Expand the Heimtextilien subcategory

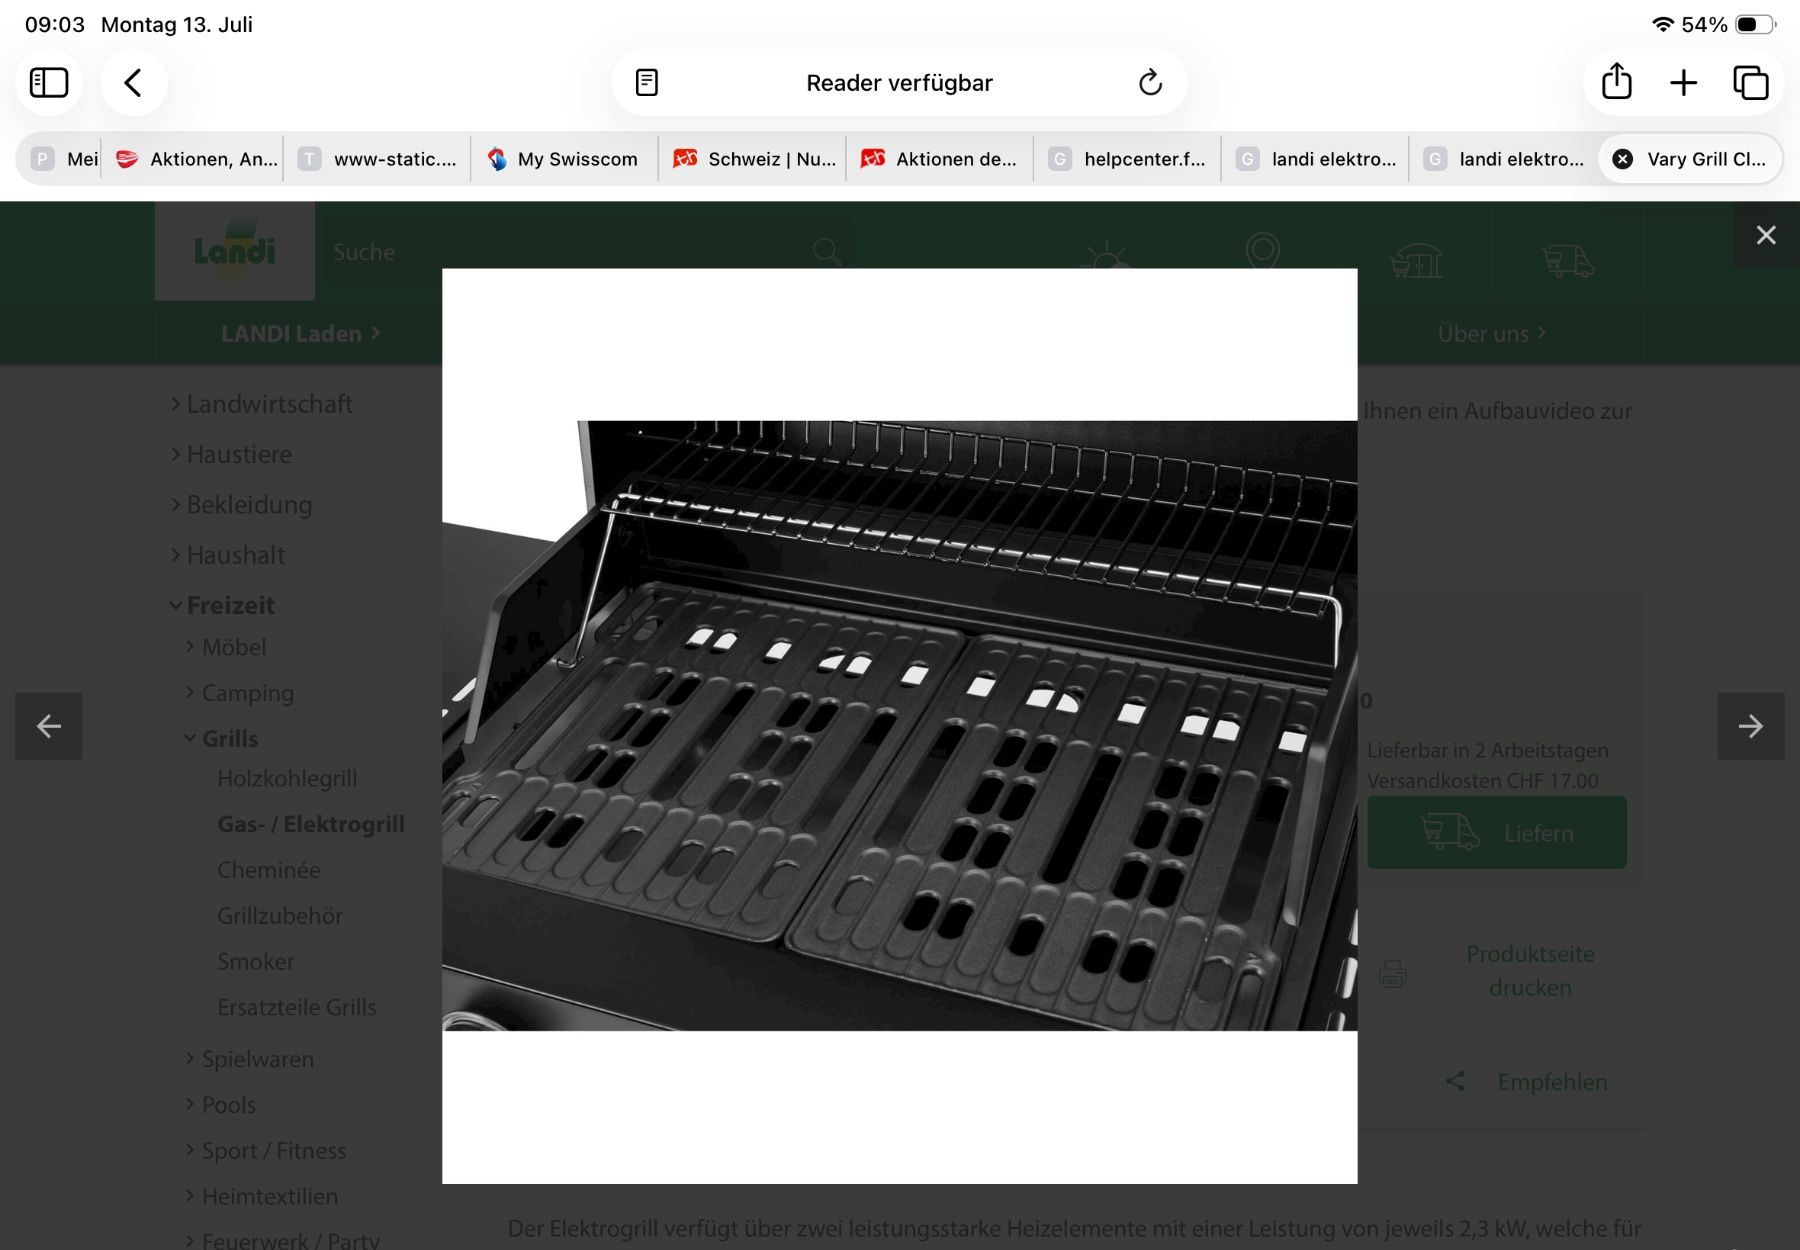click(262, 1196)
